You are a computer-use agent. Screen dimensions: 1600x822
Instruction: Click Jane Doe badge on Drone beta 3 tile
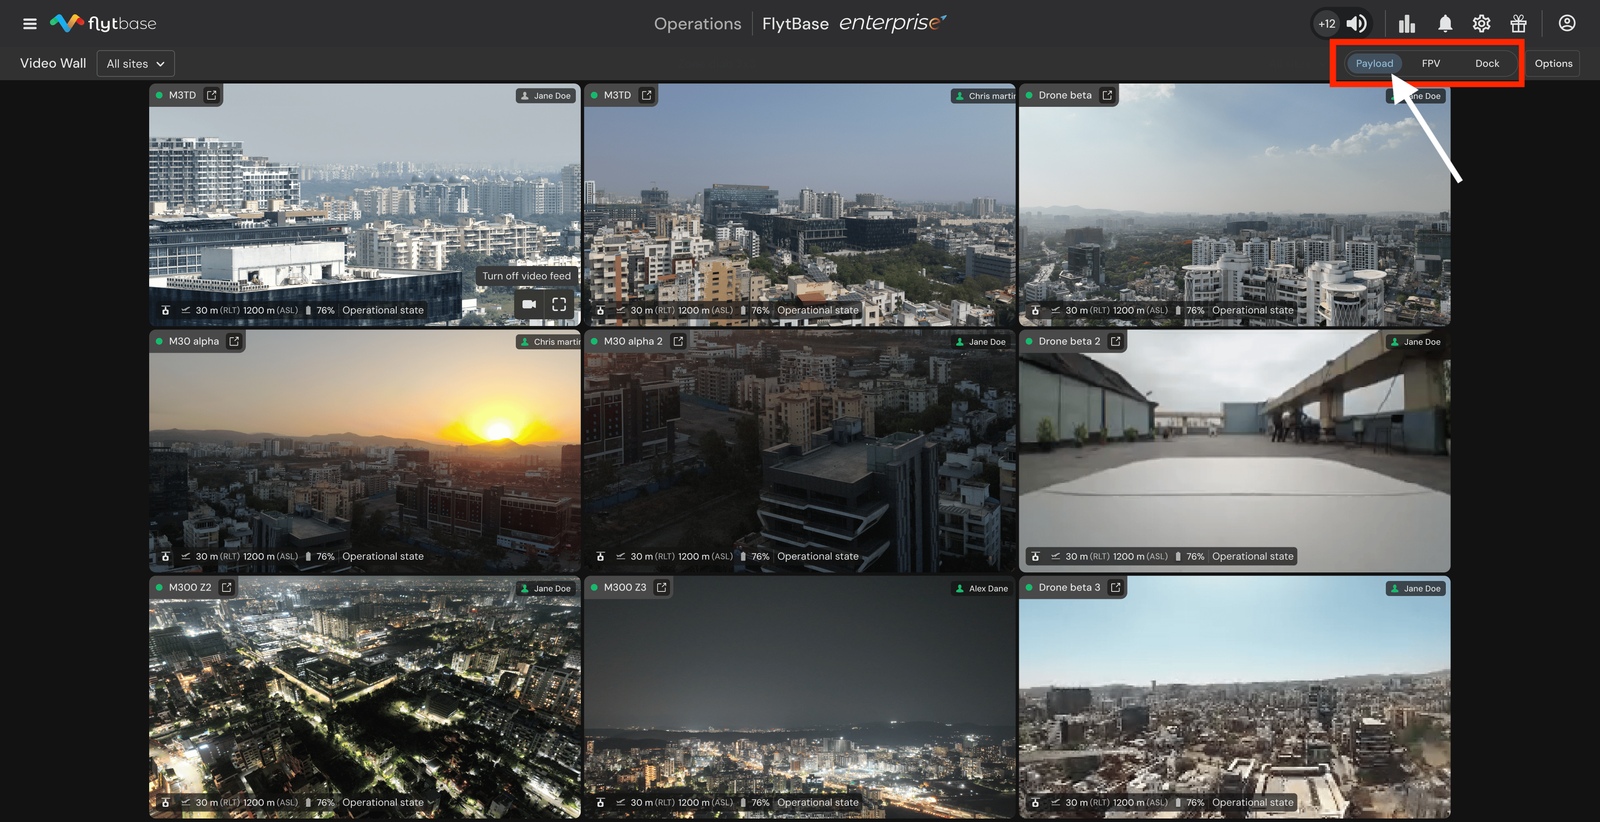pos(1415,588)
